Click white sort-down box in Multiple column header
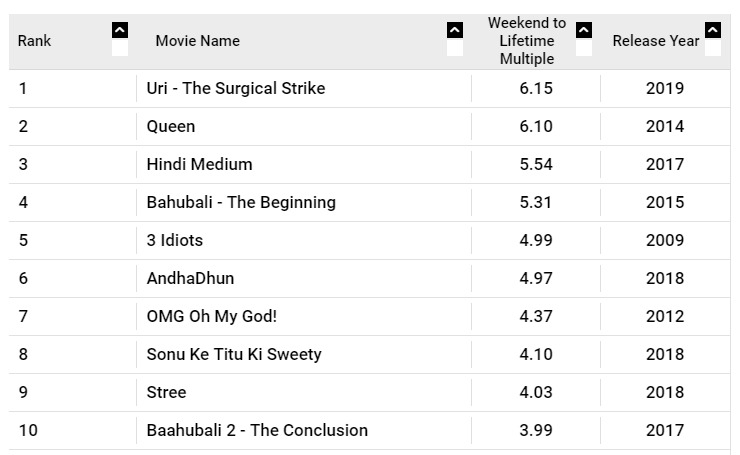Image resolution: width=740 pixels, height=455 pixels. click(x=584, y=48)
